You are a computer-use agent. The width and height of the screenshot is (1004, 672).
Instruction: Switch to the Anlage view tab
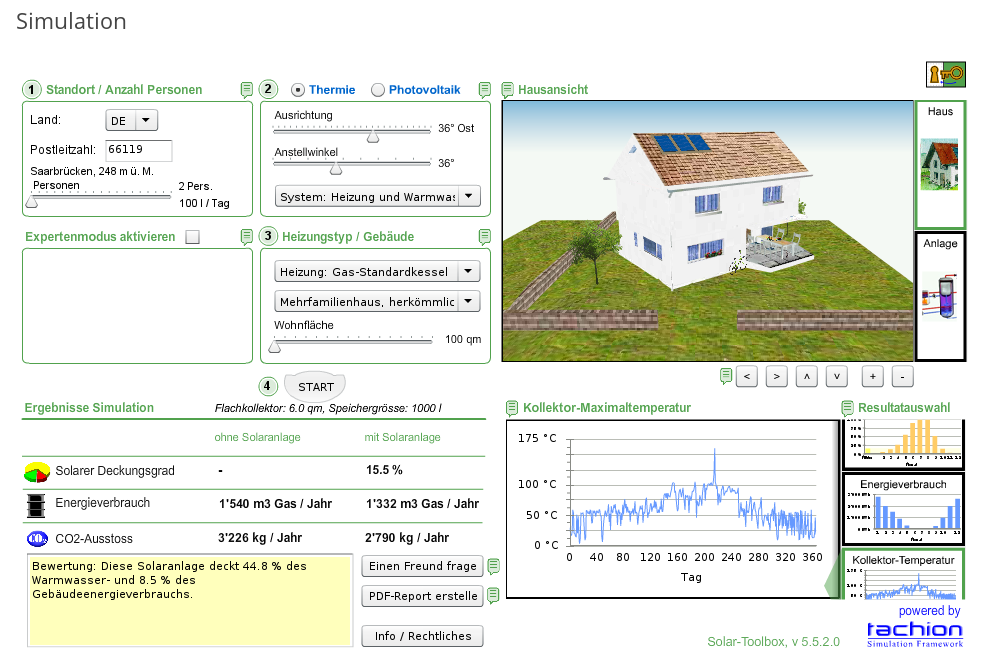[940, 295]
